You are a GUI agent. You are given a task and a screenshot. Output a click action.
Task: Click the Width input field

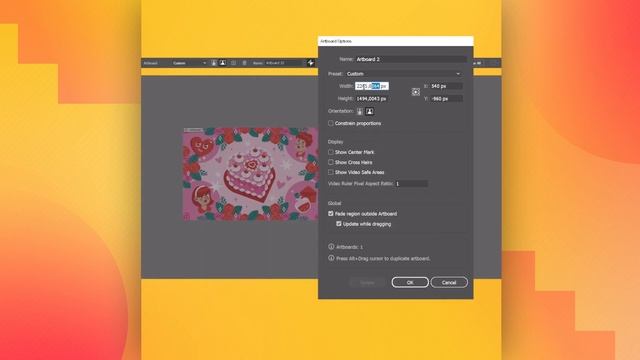[372, 86]
